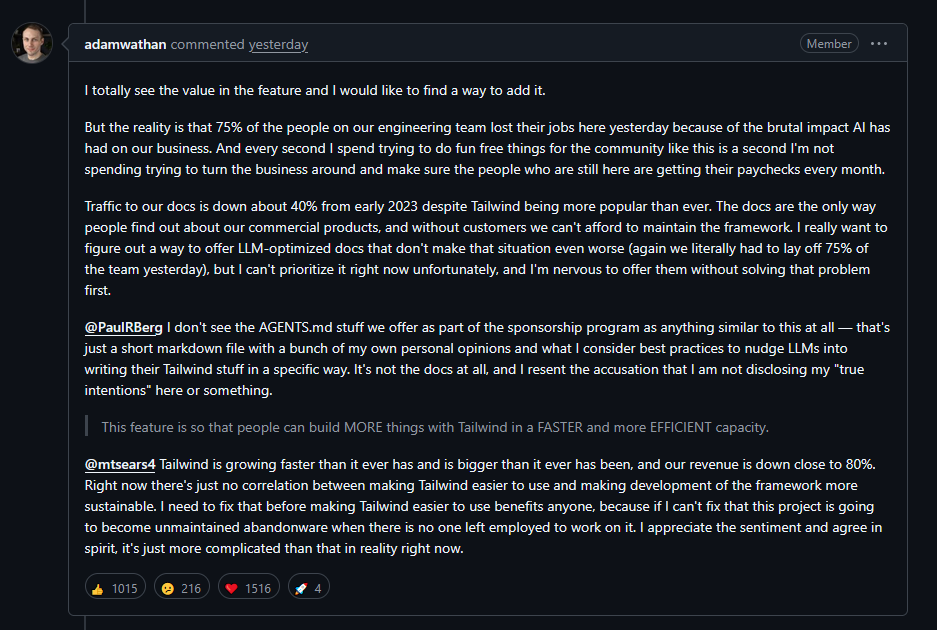Click the word 'commented' in the header
The image size is (937, 630).
pyautogui.click(x=208, y=44)
